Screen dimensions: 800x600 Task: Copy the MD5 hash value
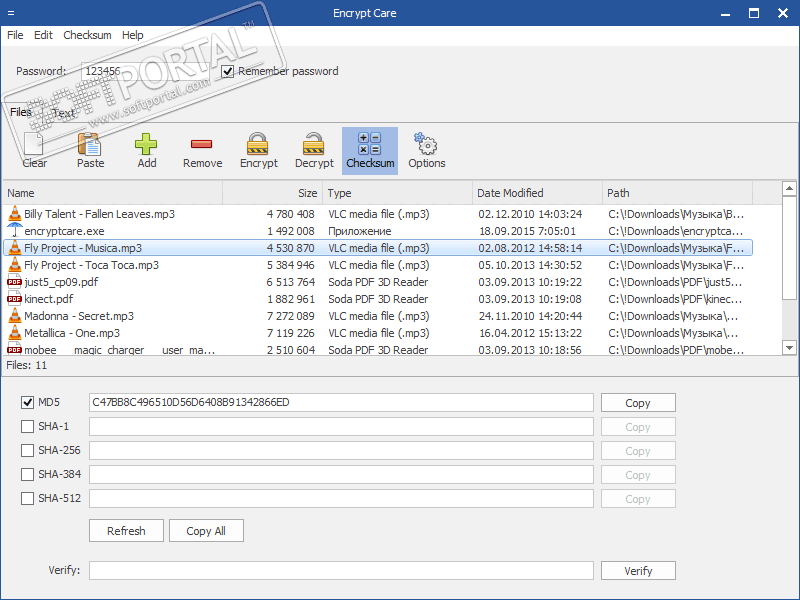(x=638, y=403)
